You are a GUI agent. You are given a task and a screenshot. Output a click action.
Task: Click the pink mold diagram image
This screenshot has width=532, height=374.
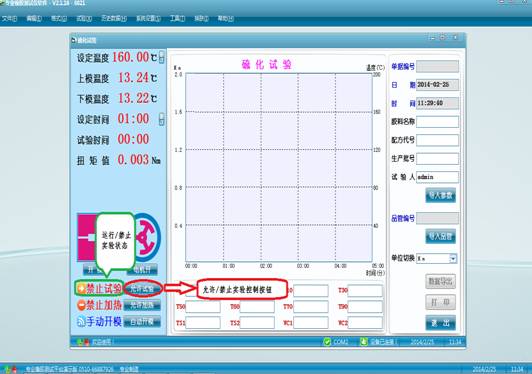tap(87, 237)
